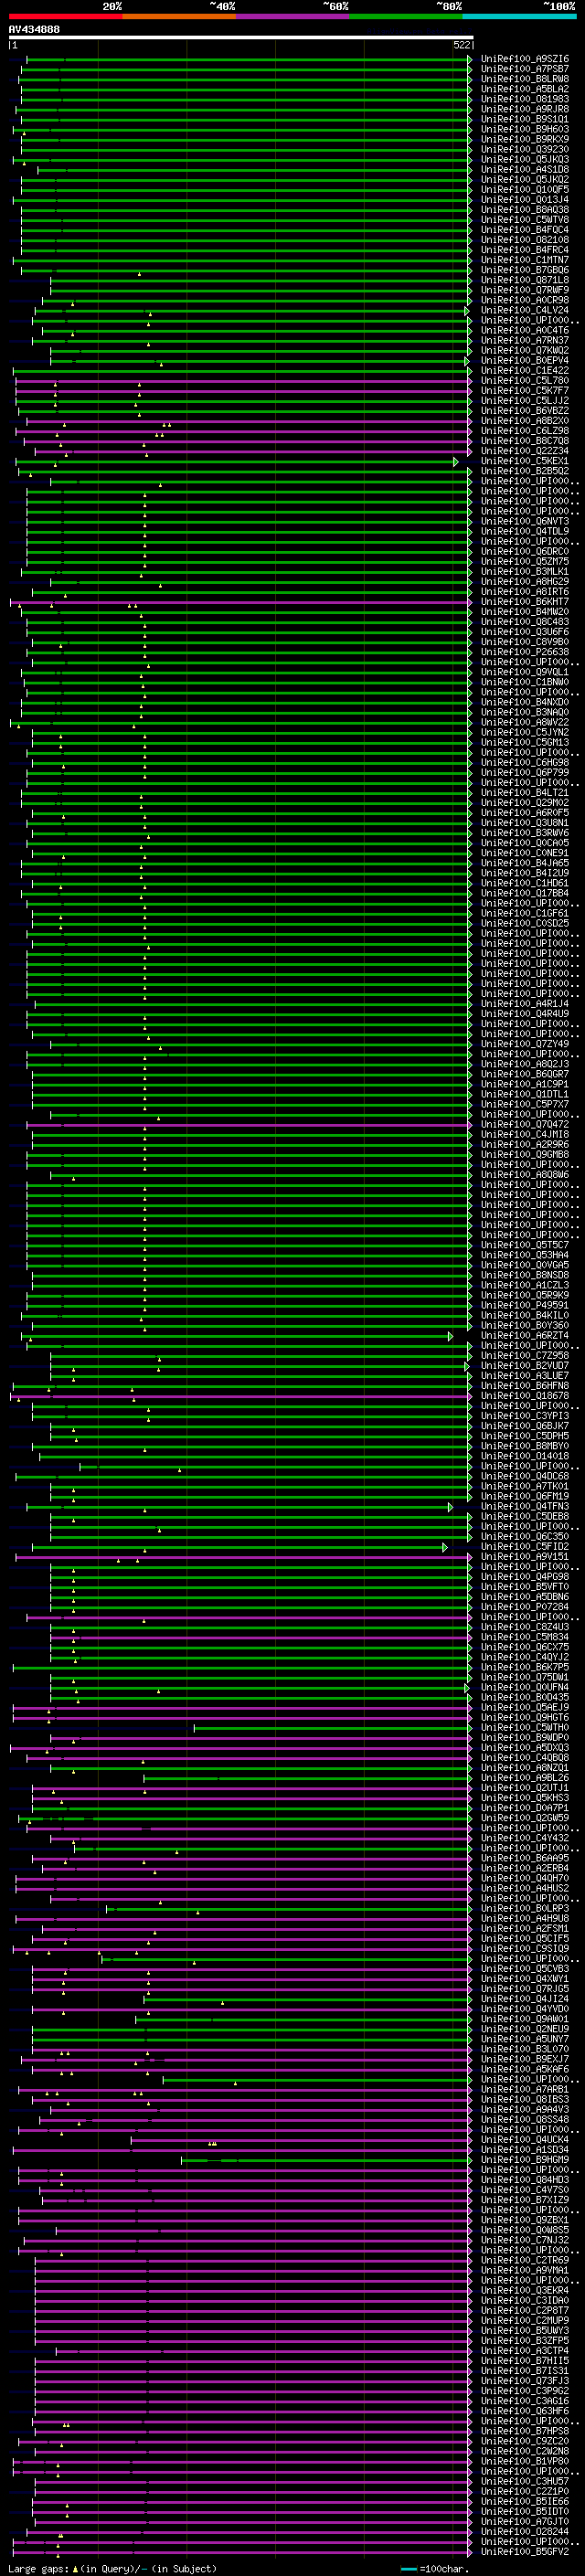
Task: Click the UniRef100_C5JYN2 label
Action: point(524,732)
